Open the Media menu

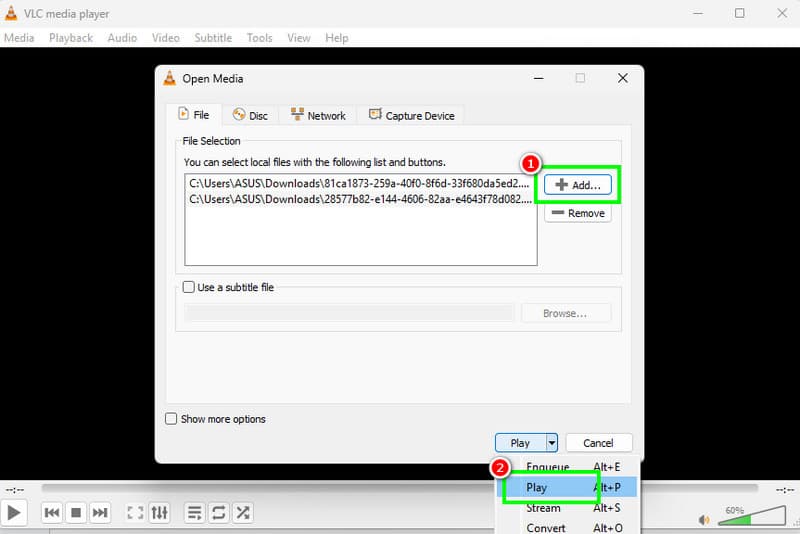coord(19,38)
